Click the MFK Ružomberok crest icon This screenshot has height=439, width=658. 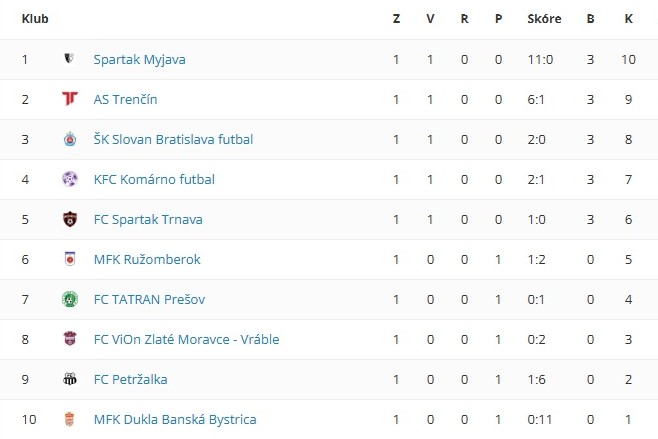pyautogui.click(x=70, y=259)
